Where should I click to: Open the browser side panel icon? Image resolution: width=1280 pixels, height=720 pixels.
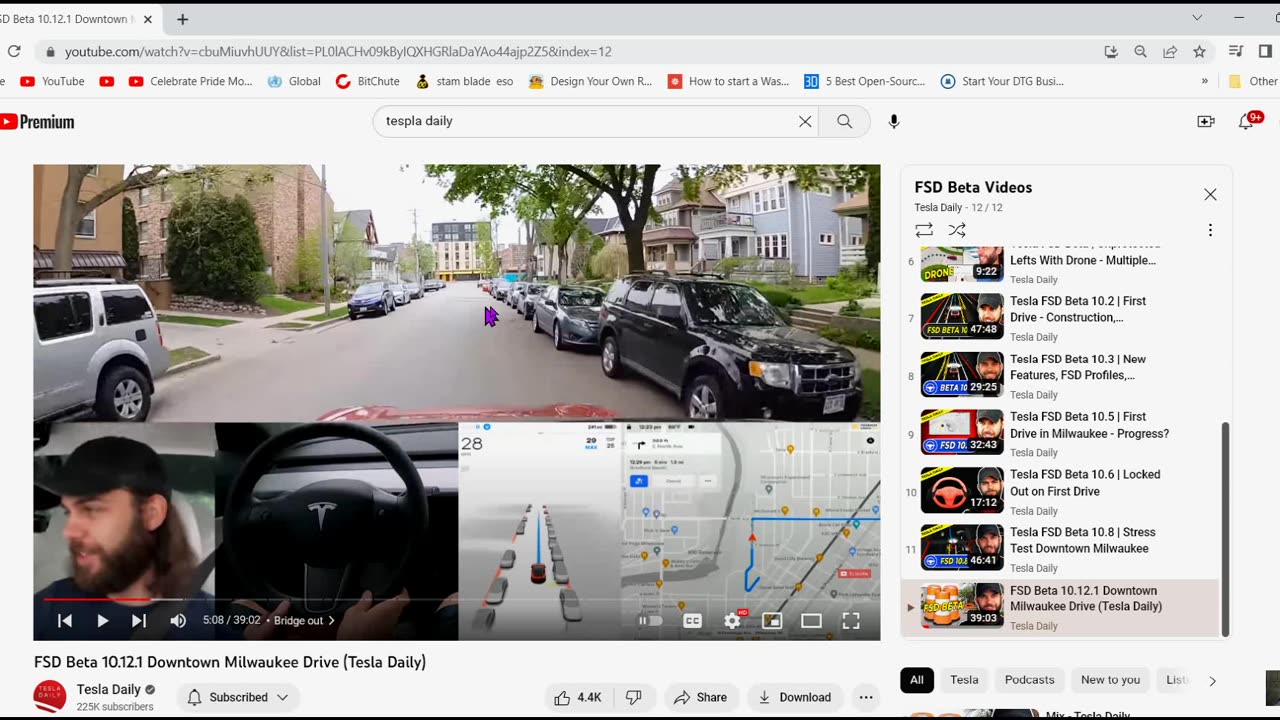point(1266,52)
